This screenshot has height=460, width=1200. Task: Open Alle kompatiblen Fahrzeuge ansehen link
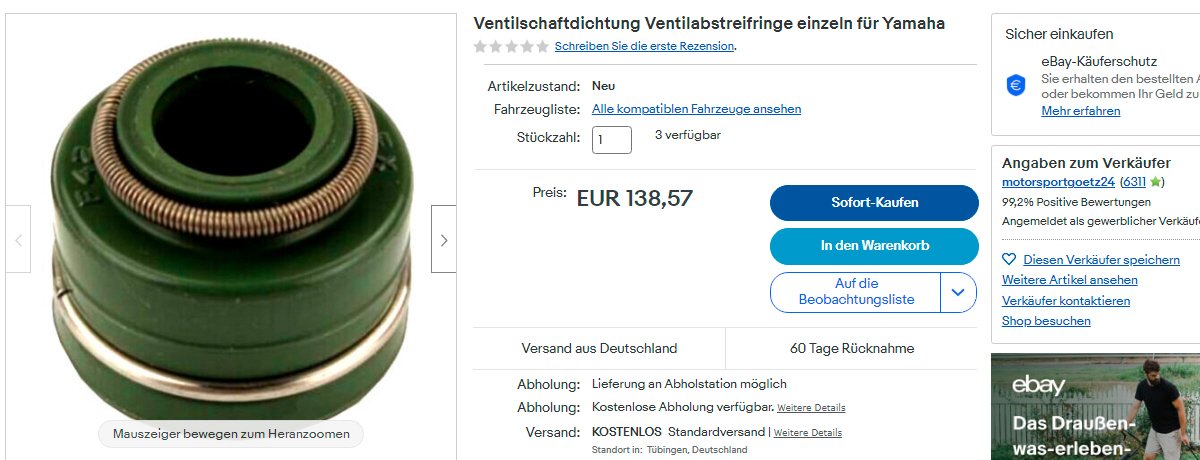click(x=696, y=109)
